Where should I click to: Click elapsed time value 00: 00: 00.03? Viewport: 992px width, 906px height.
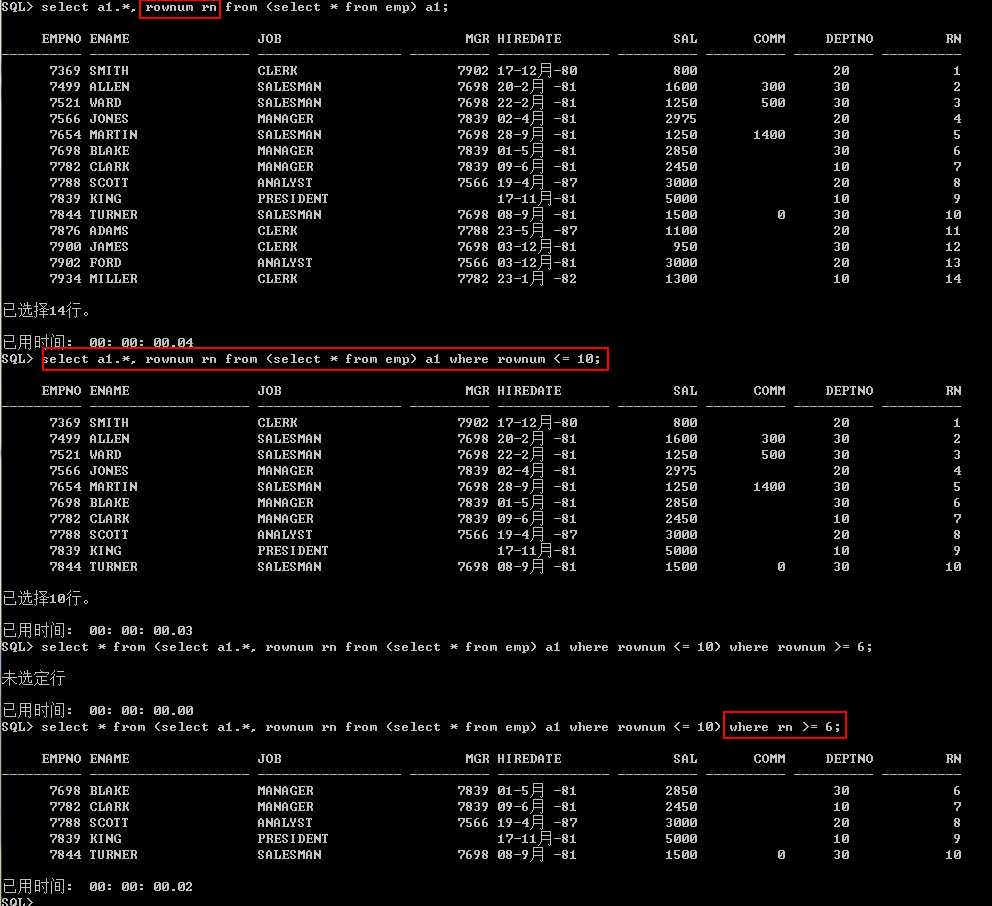[141, 631]
